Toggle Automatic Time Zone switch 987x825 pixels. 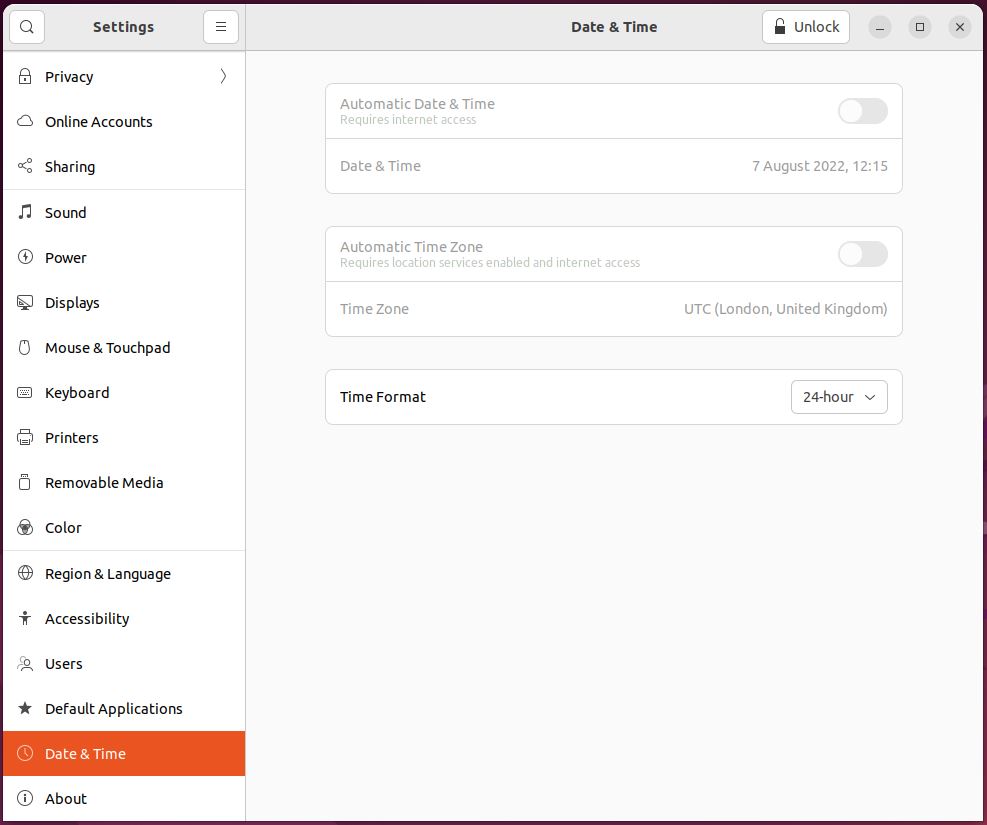(862, 254)
